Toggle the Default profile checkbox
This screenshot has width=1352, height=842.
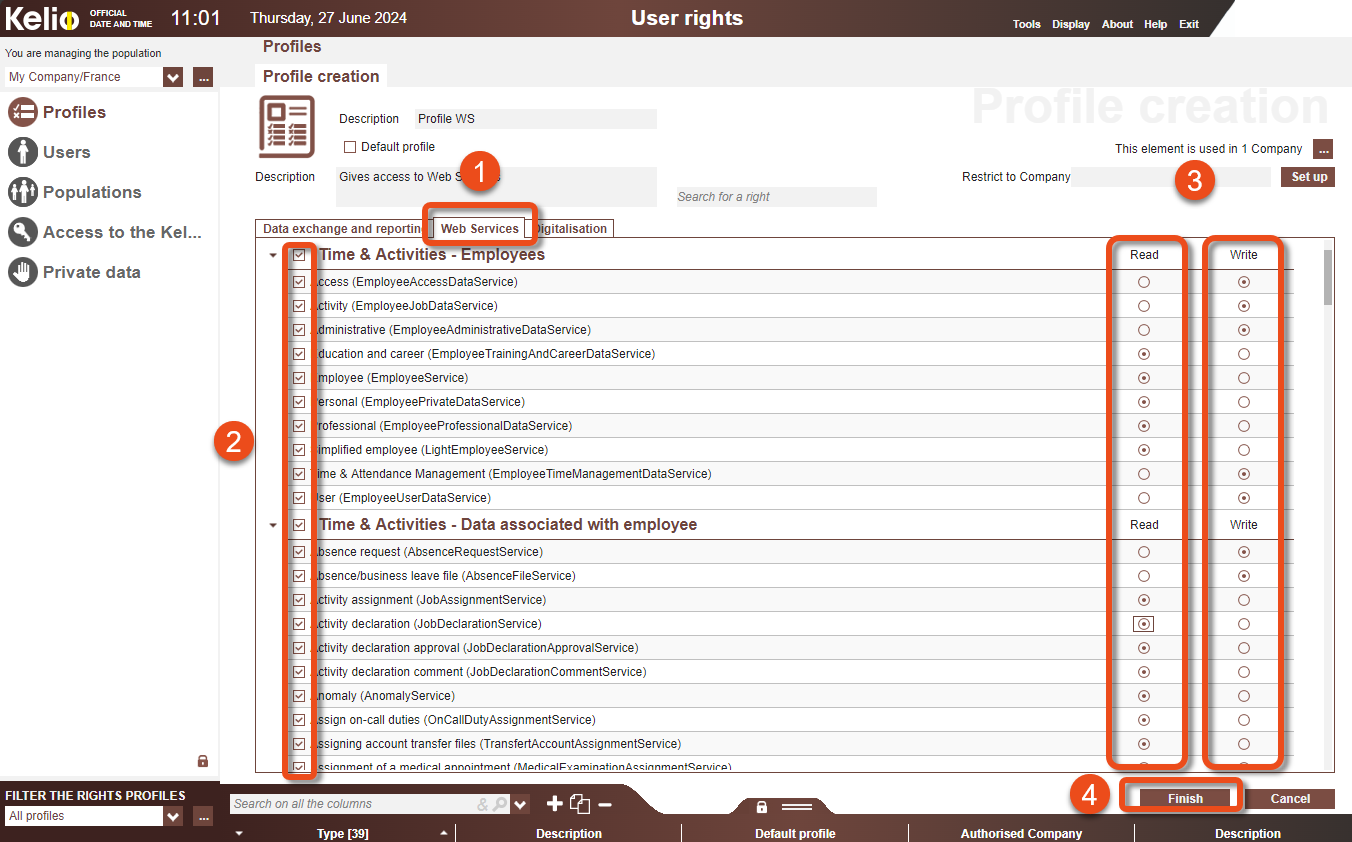tap(350, 147)
